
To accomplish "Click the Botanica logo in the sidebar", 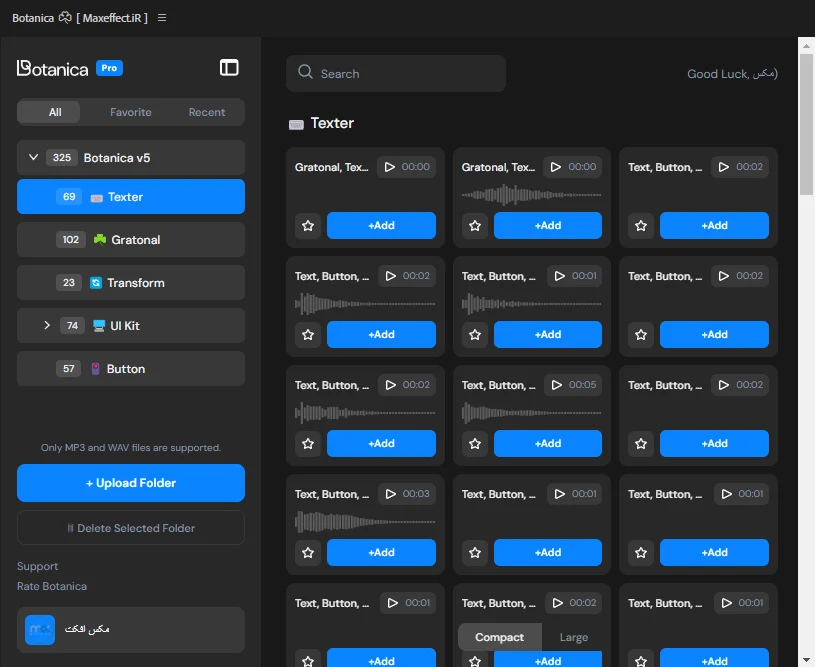I will click(52, 68).
